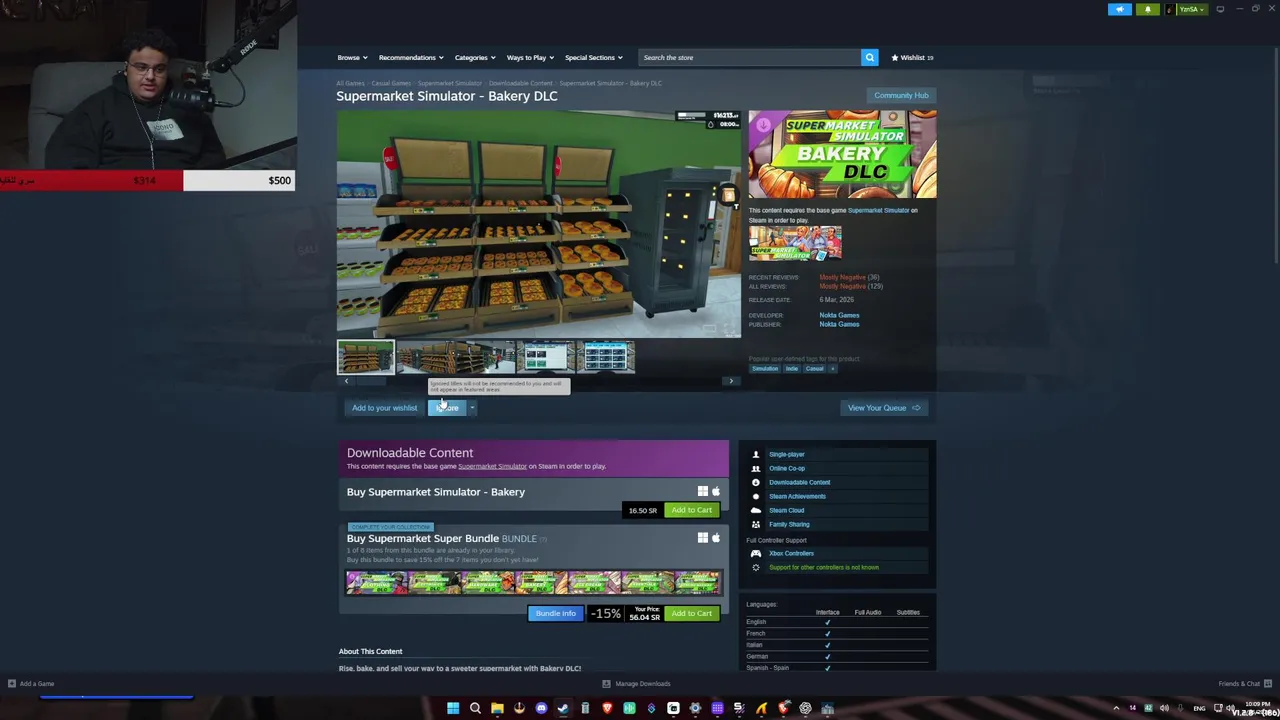Screen dimensions: 1280x720
Task: Click the Single-player feature link
Action: [786, 454]
